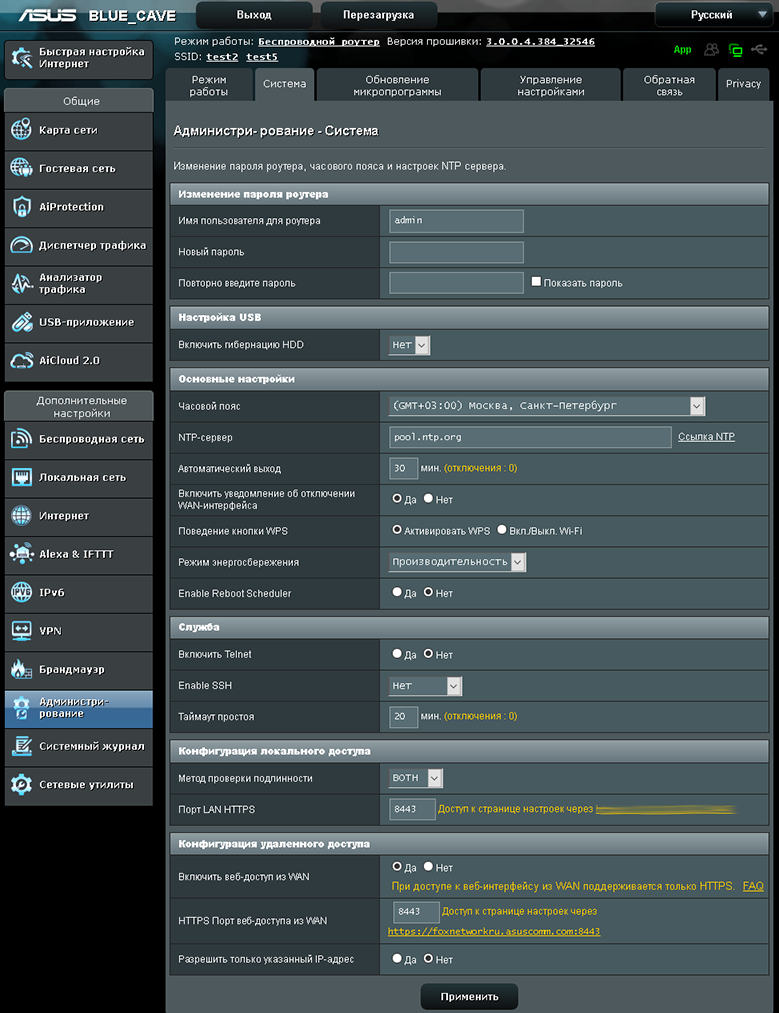Open the authentication method BOTH dropdown
This screenshot has height=1013, width=779.
pyautogui.click(x=415, y=778)
